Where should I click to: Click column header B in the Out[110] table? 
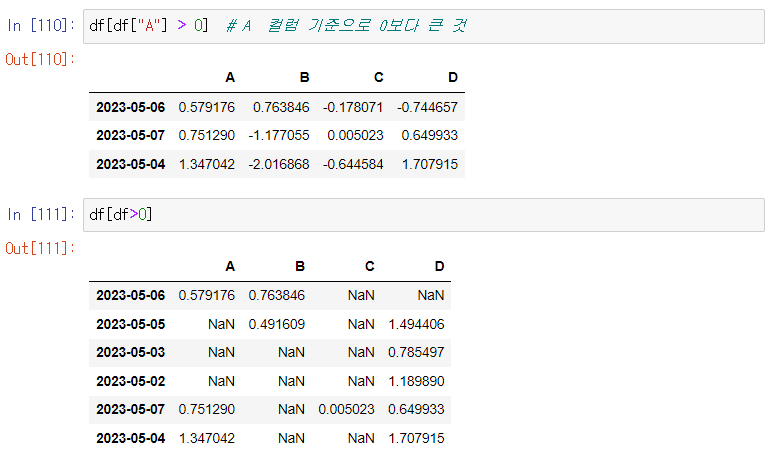[304, 78]
